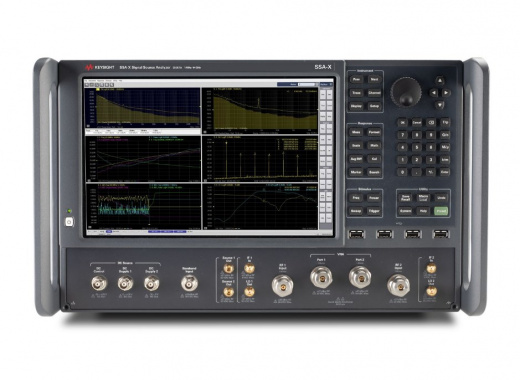Select the Meas key in Response group
The width and height of the screenshot is (520, 380).
coord(356,132)
